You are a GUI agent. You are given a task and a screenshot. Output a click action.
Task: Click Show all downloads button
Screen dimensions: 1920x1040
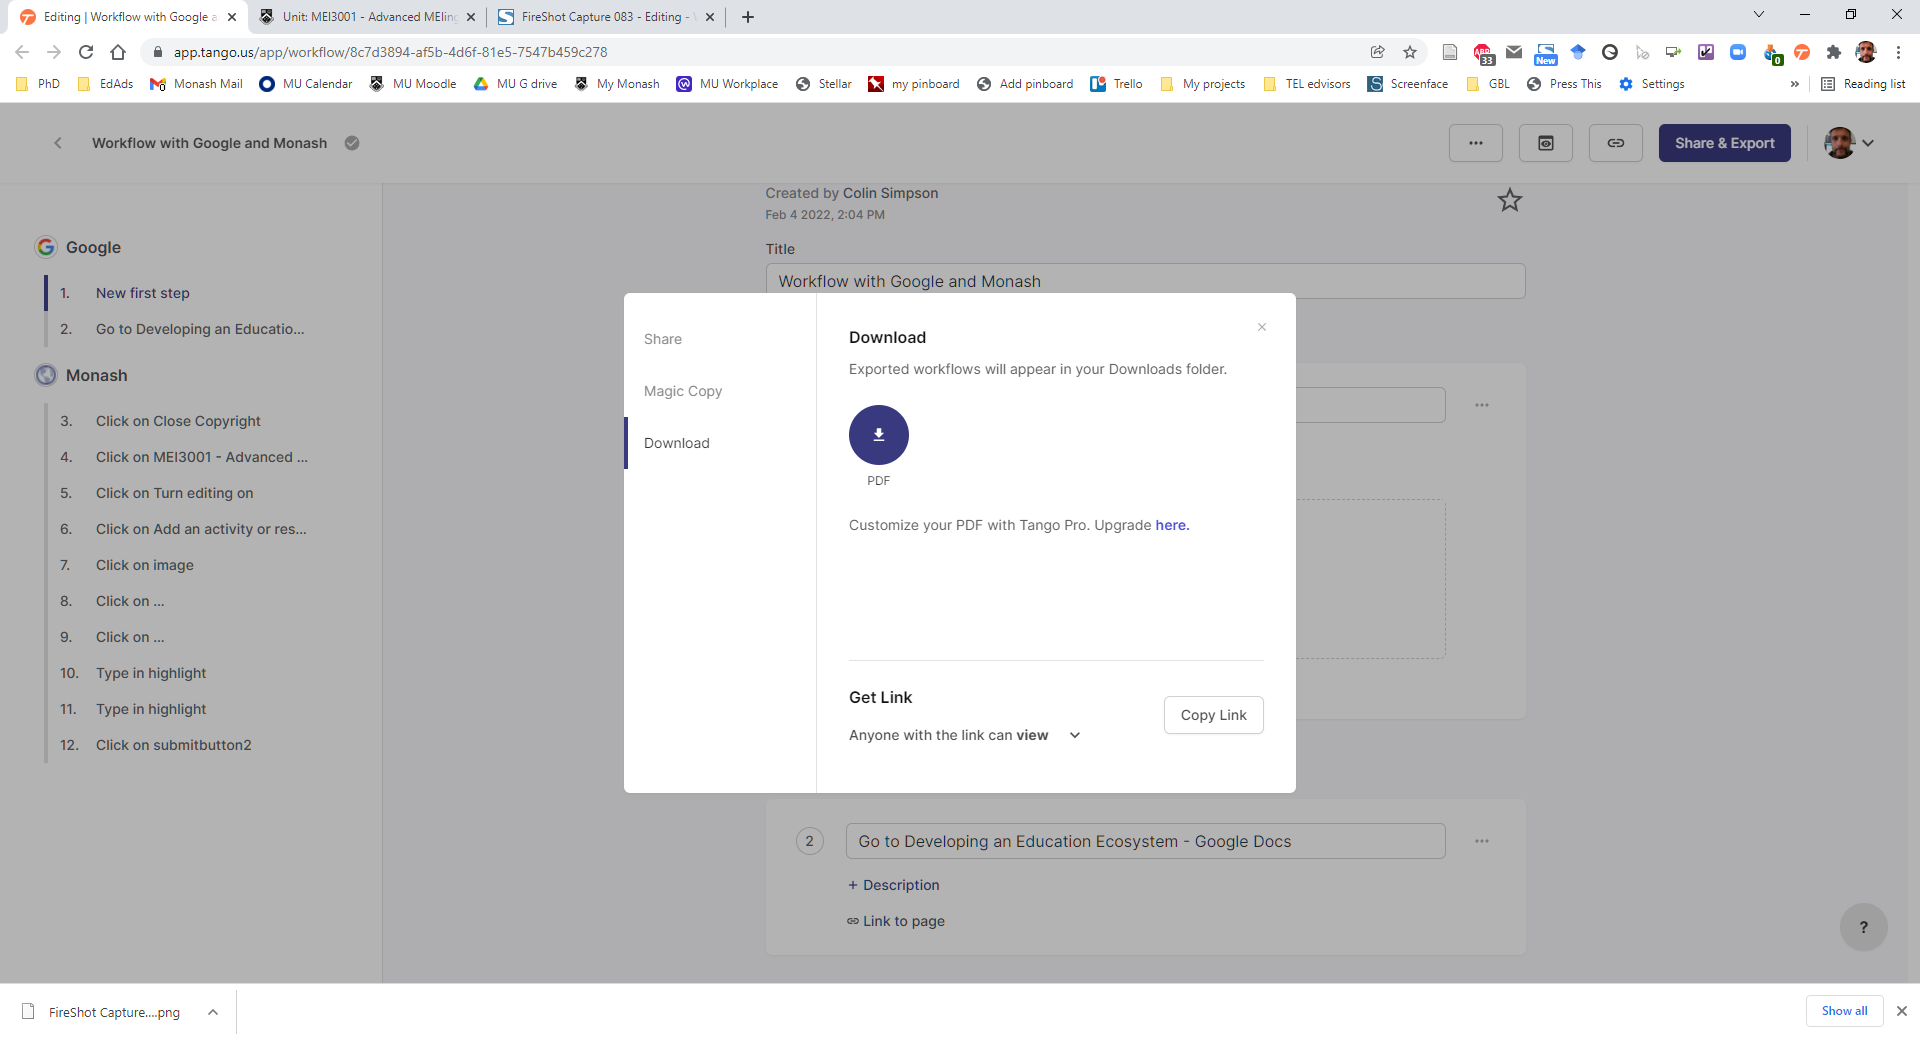click(x=1844, y=1011)
